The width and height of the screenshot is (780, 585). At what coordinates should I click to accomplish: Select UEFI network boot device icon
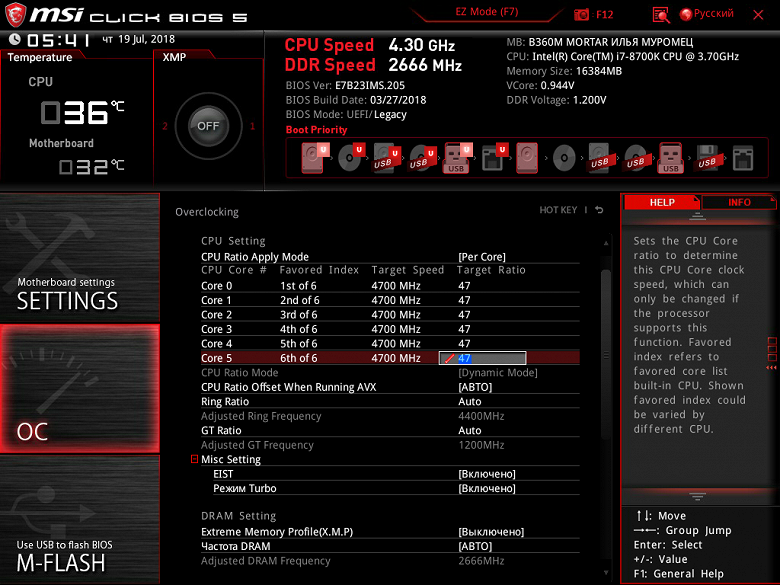(494, 158)
